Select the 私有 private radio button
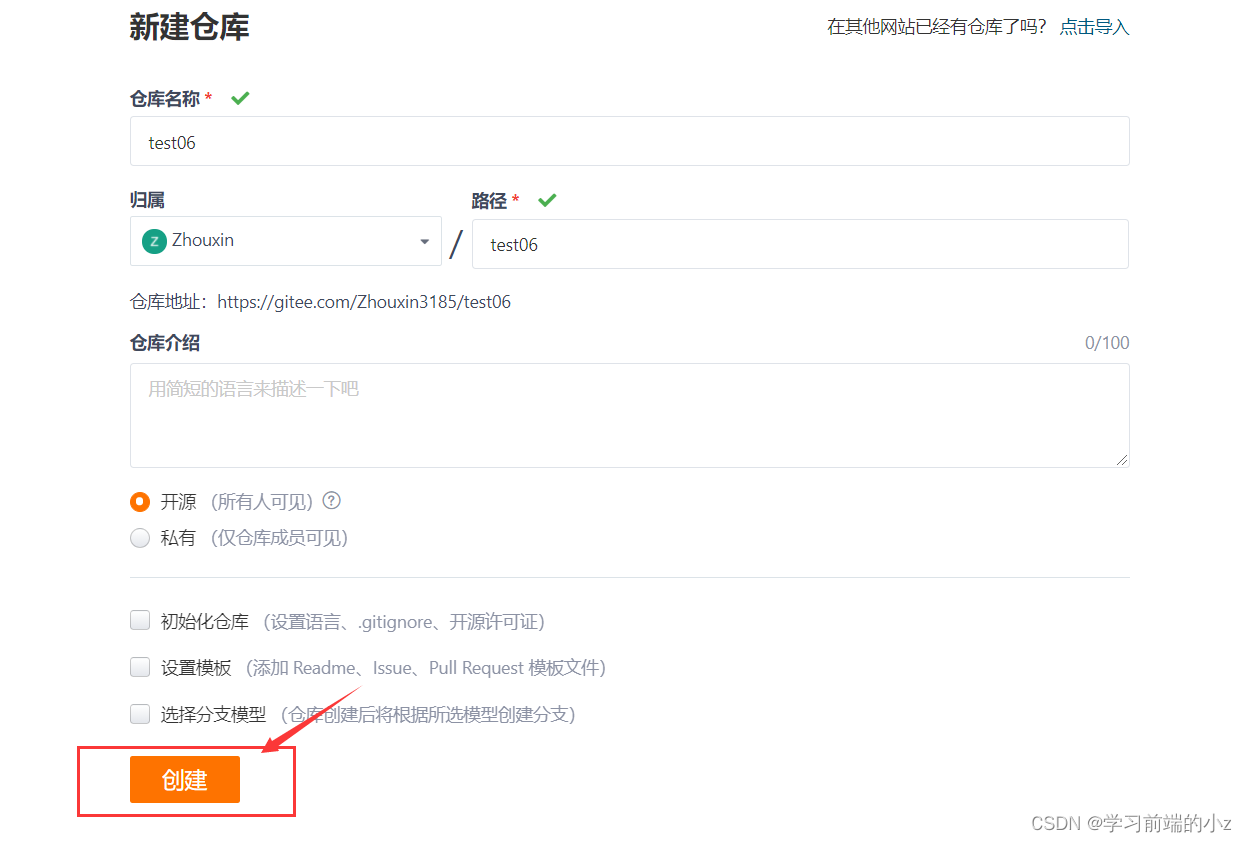The width and height of the screenshot is (1247, 842). pos(140,538)
